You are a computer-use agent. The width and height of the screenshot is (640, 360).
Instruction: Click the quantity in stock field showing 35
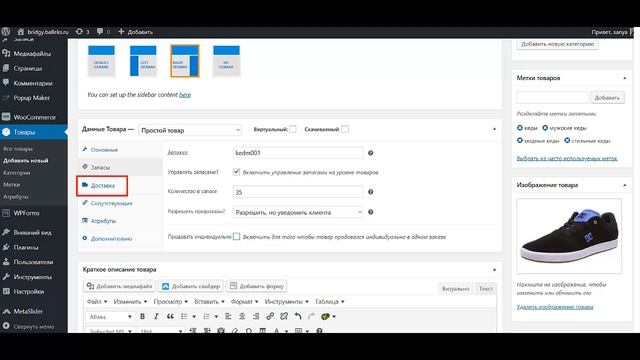click(x=298, y=192)
